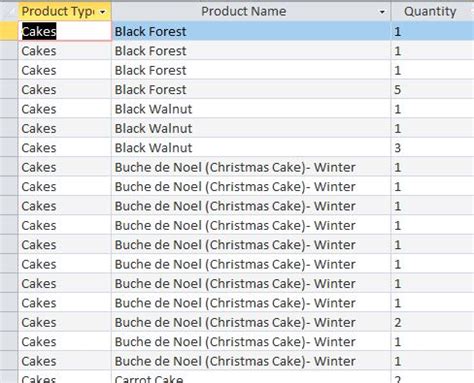Click the Buche de Noel quantity 2 cell

433,322
